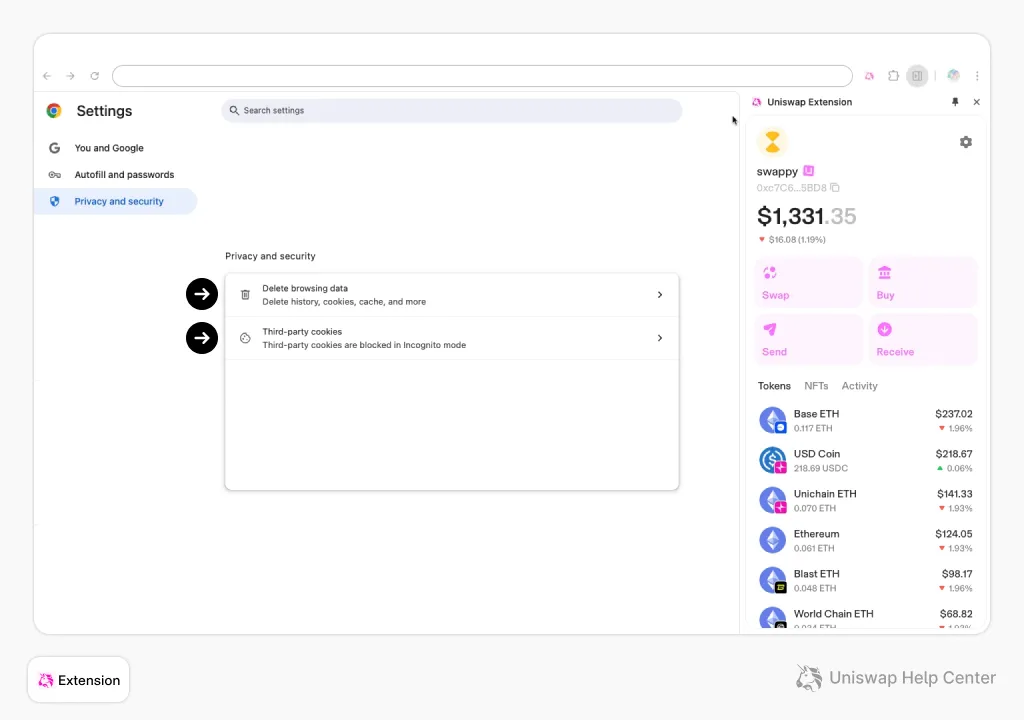The height and width of the screenshot is (720, 1024).
Task: Click the Blast ETH token icon
Action: click(x=773, y=580)
